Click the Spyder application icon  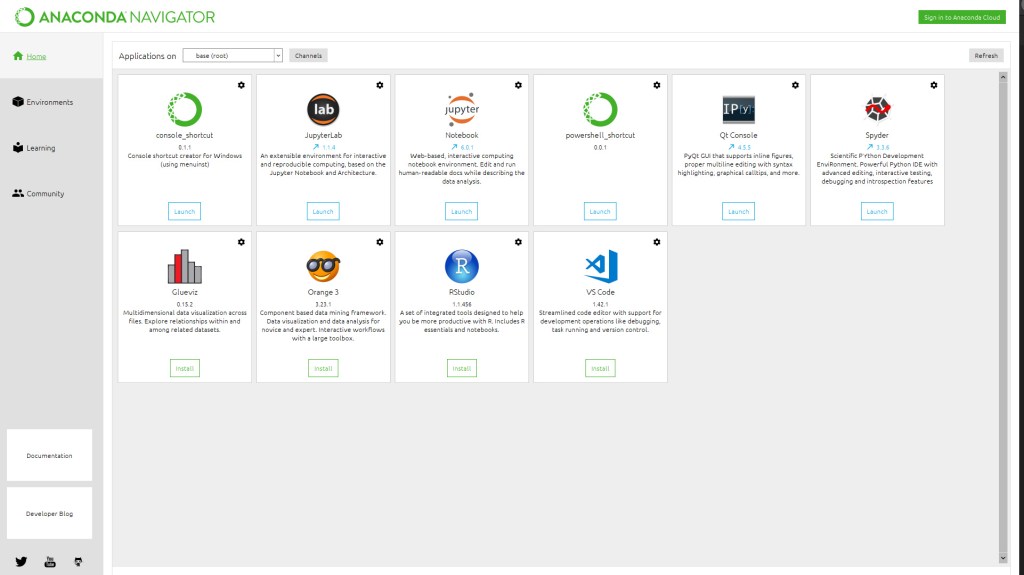click(877, 108)
